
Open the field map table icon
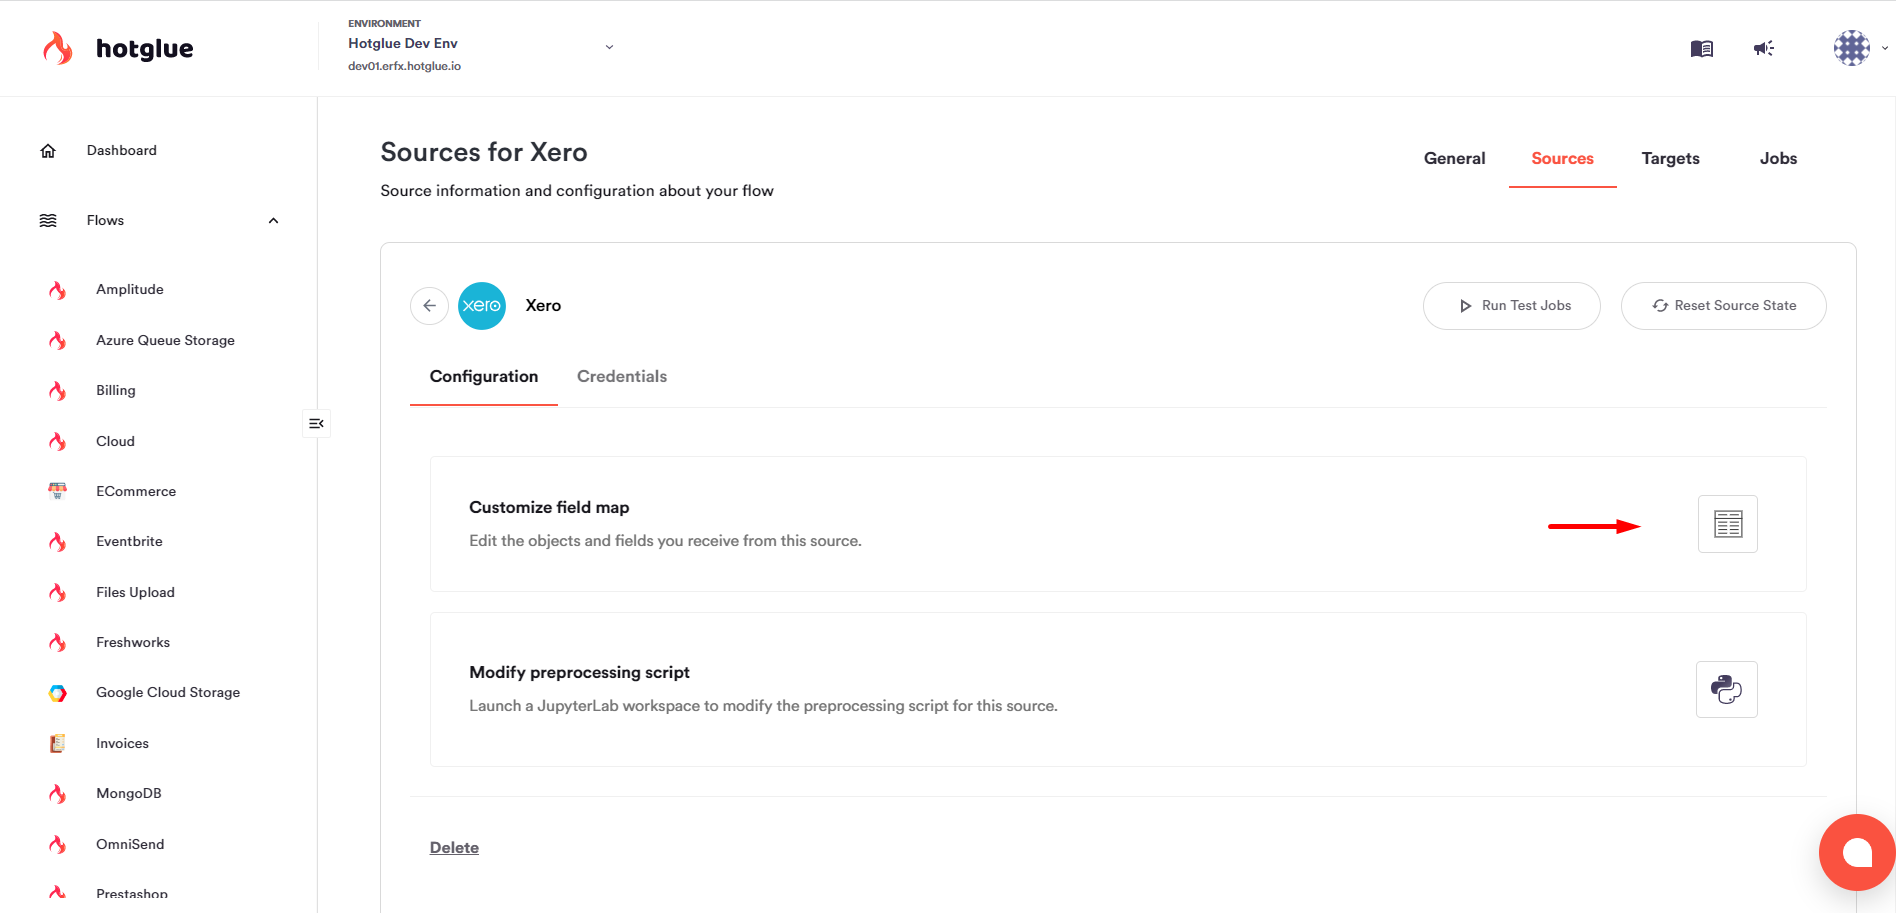click(1727, 524)
